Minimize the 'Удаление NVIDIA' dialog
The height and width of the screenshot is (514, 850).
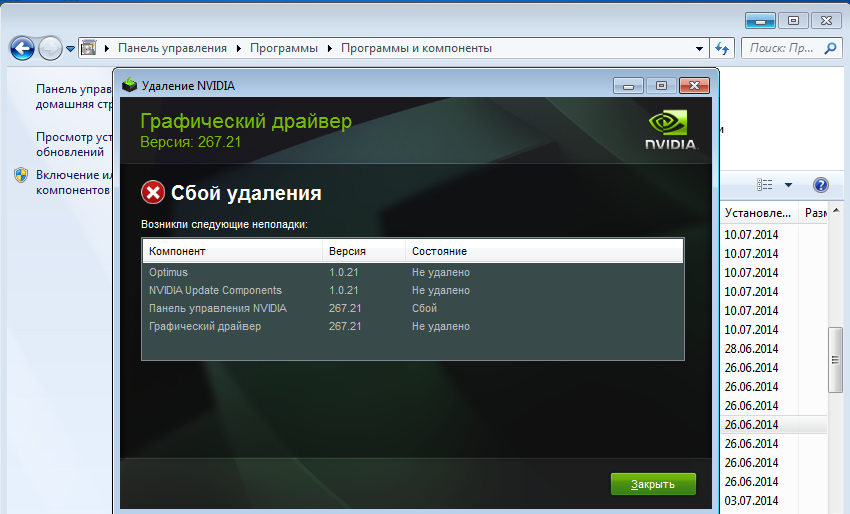(628, 86)
